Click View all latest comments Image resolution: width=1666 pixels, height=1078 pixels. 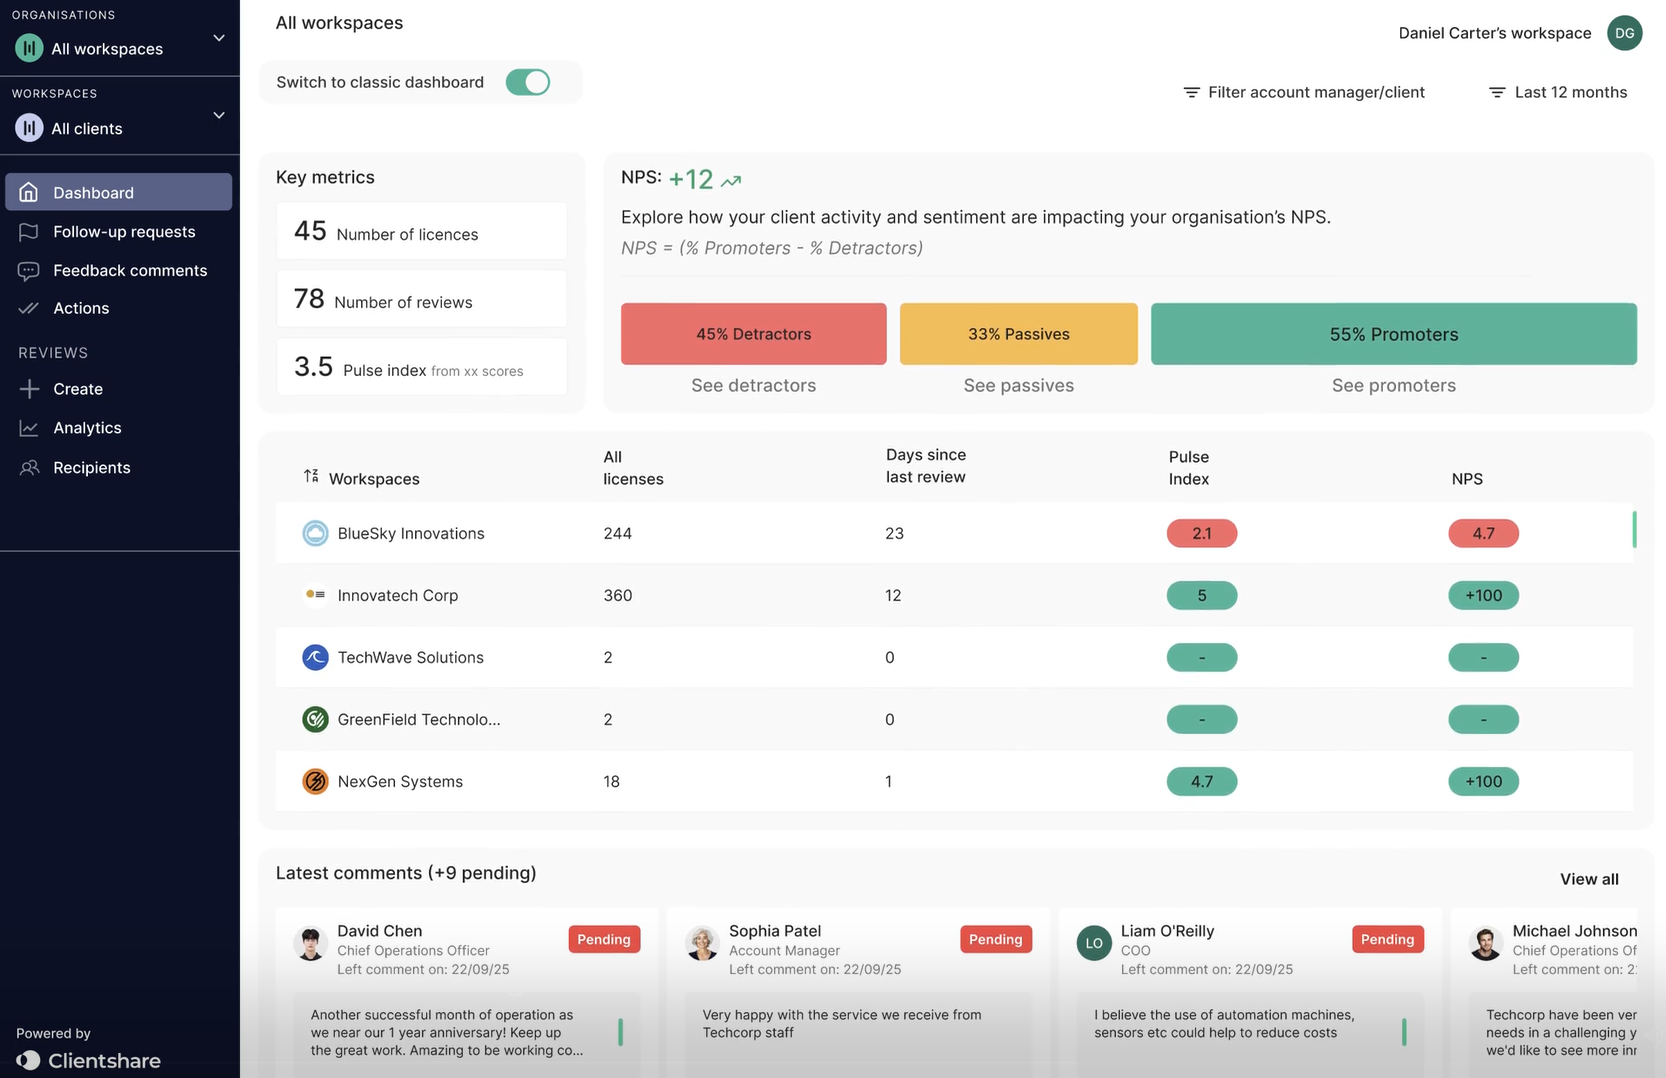pos(1589,879)
